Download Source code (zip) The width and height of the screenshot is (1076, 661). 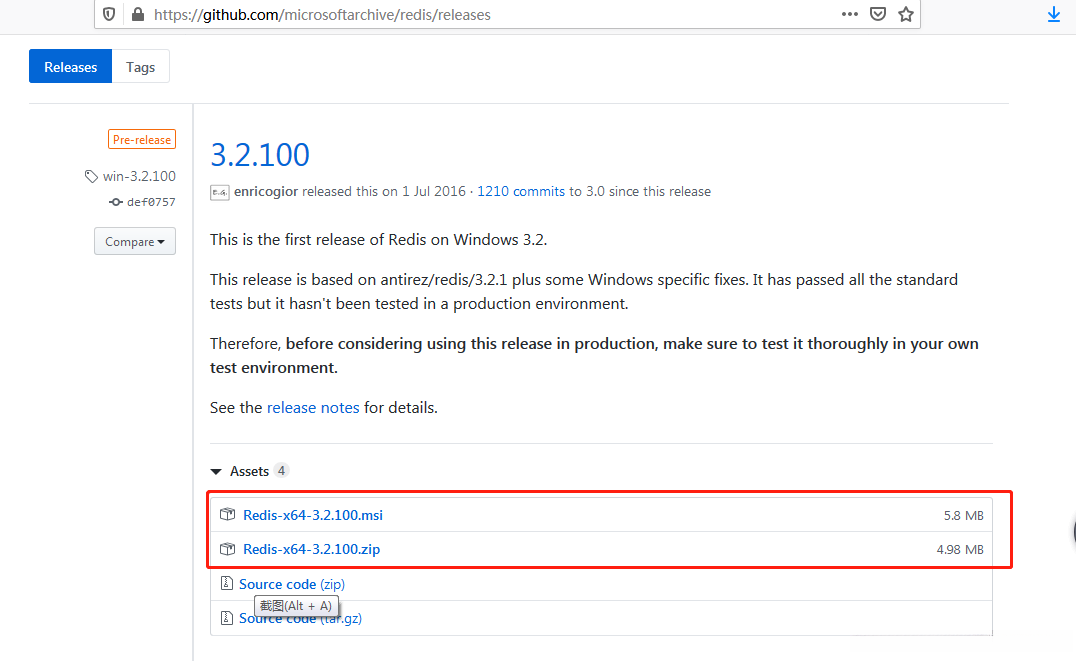click(x=292, y=584)
